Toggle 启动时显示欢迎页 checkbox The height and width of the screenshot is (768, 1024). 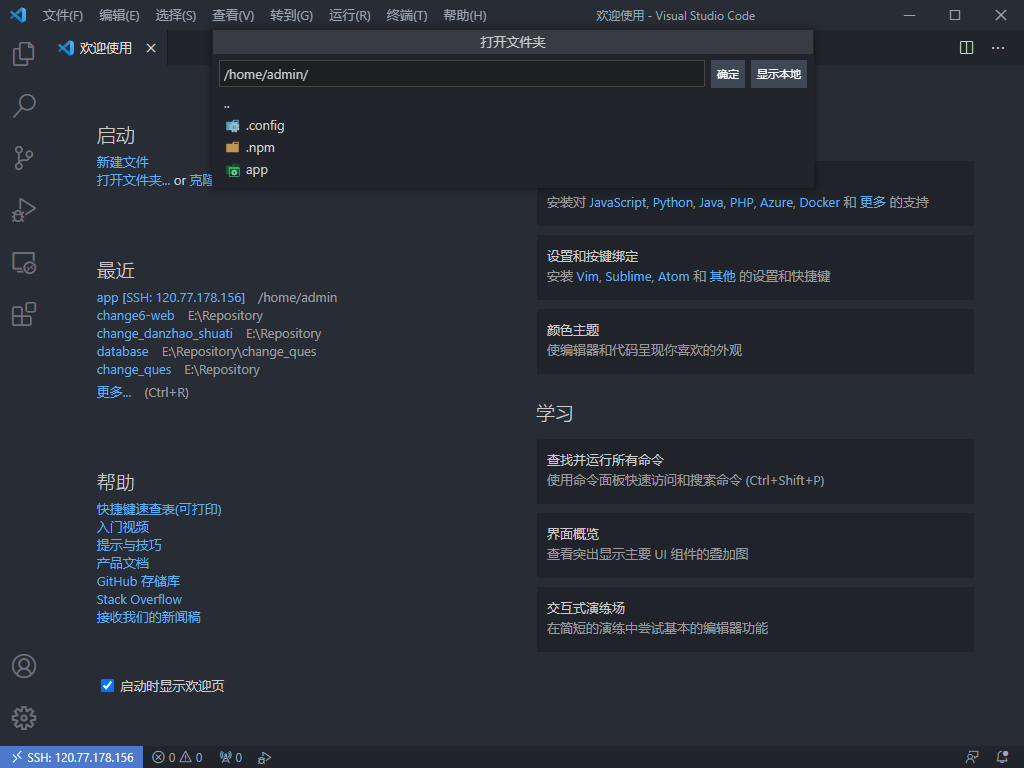(108, 686)
